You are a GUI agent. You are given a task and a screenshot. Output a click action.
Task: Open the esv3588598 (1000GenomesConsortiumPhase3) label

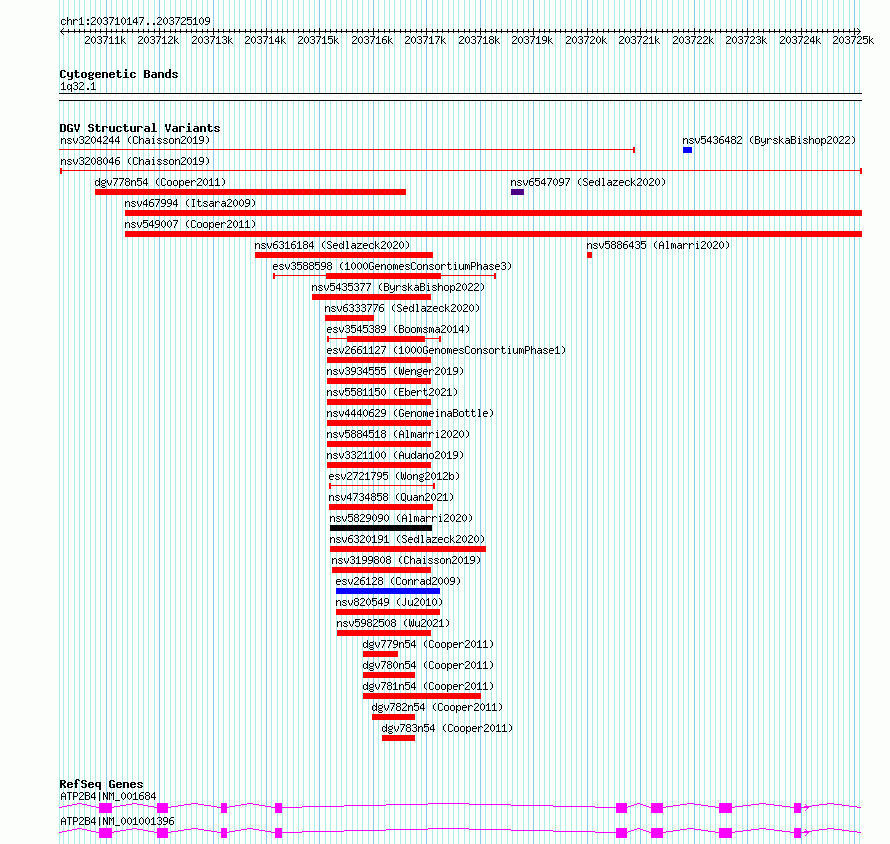click(392, 266)
